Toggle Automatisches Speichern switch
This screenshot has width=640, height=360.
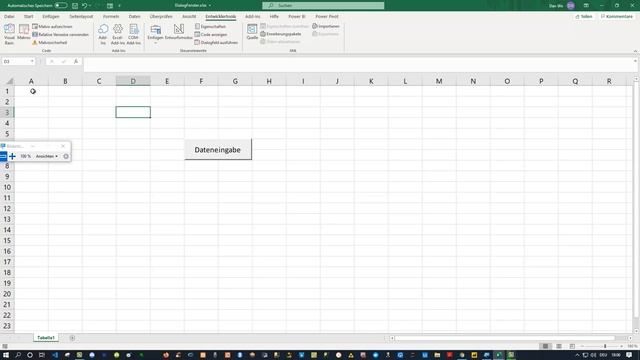[61, 5]
